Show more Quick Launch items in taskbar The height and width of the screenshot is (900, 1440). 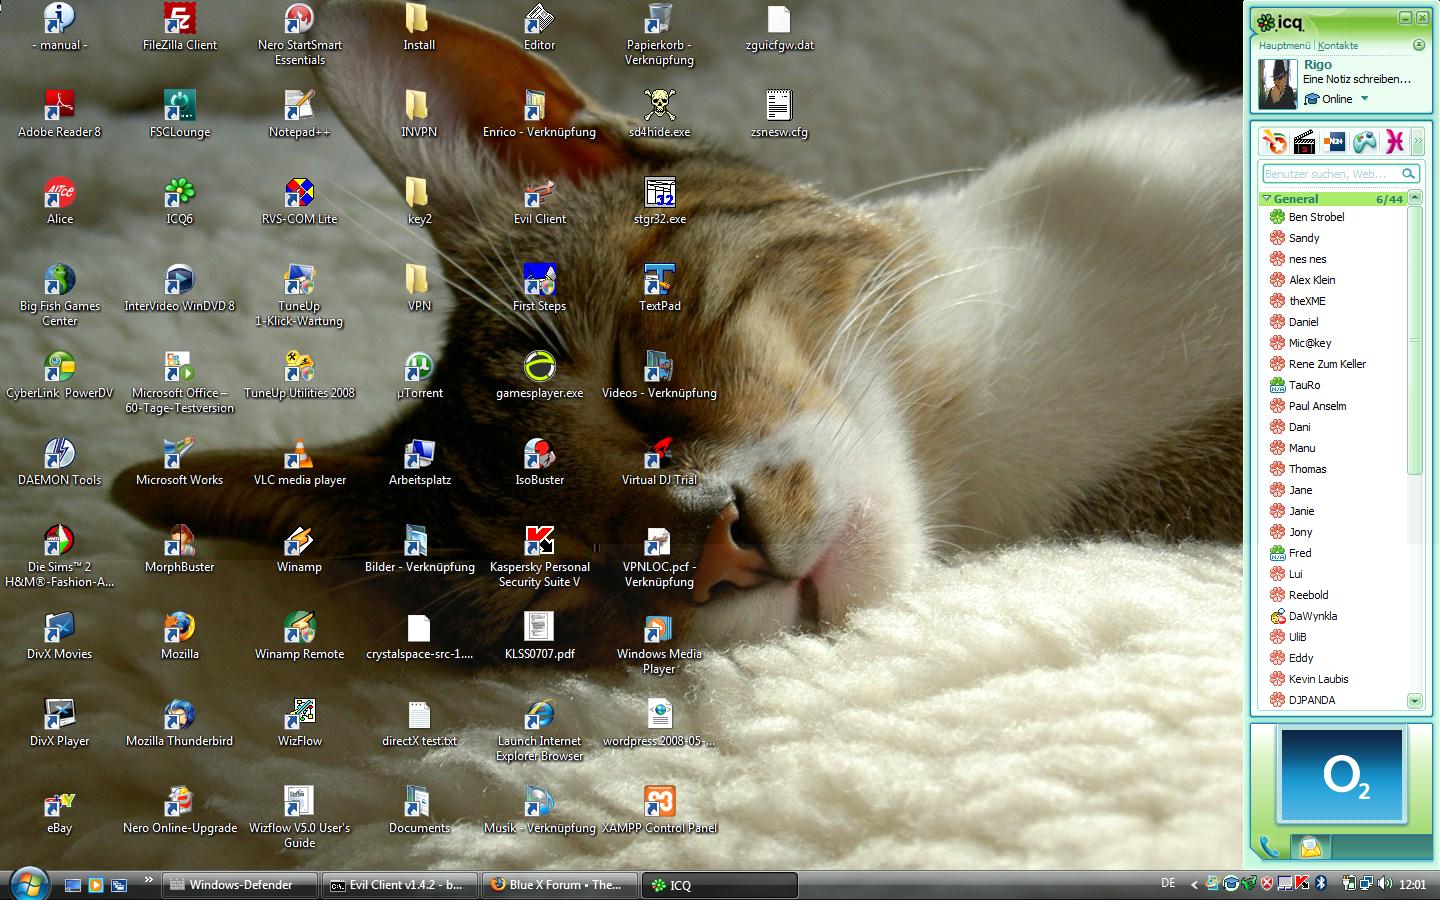tap(148, 880)
